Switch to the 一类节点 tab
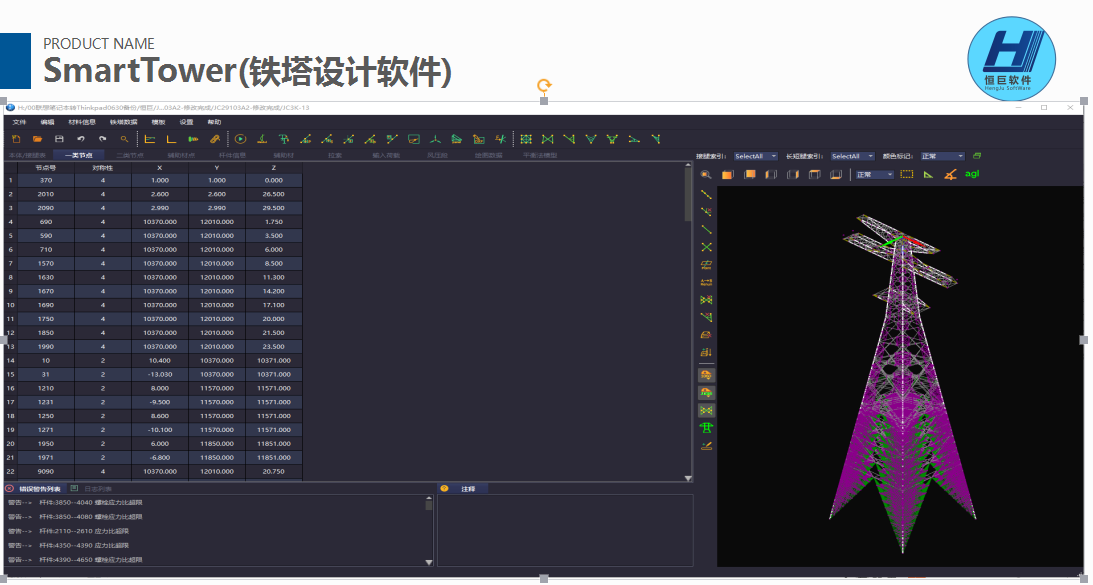 (78, 155)
